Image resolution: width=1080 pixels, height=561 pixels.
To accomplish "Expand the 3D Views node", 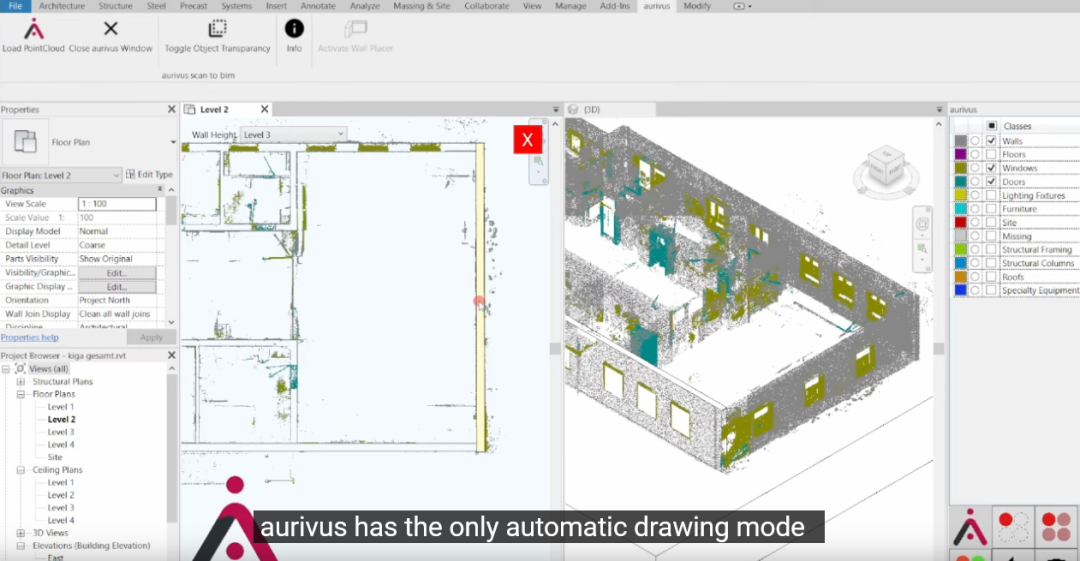I will click(21, 533).
